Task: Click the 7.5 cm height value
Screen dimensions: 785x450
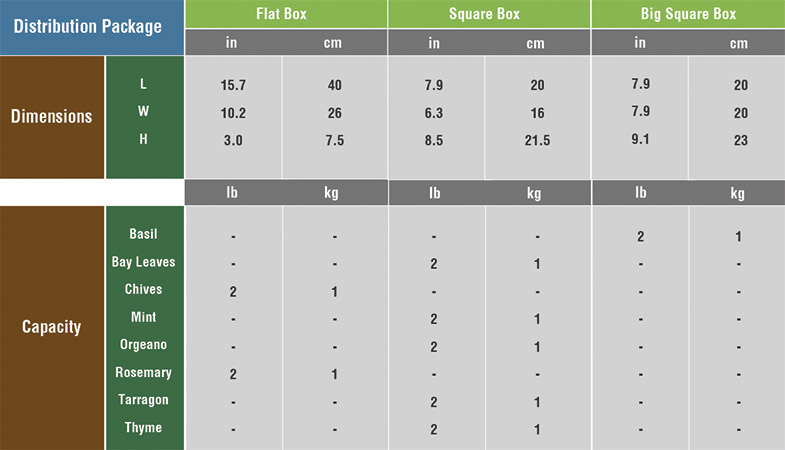Action: coord(334,141)
